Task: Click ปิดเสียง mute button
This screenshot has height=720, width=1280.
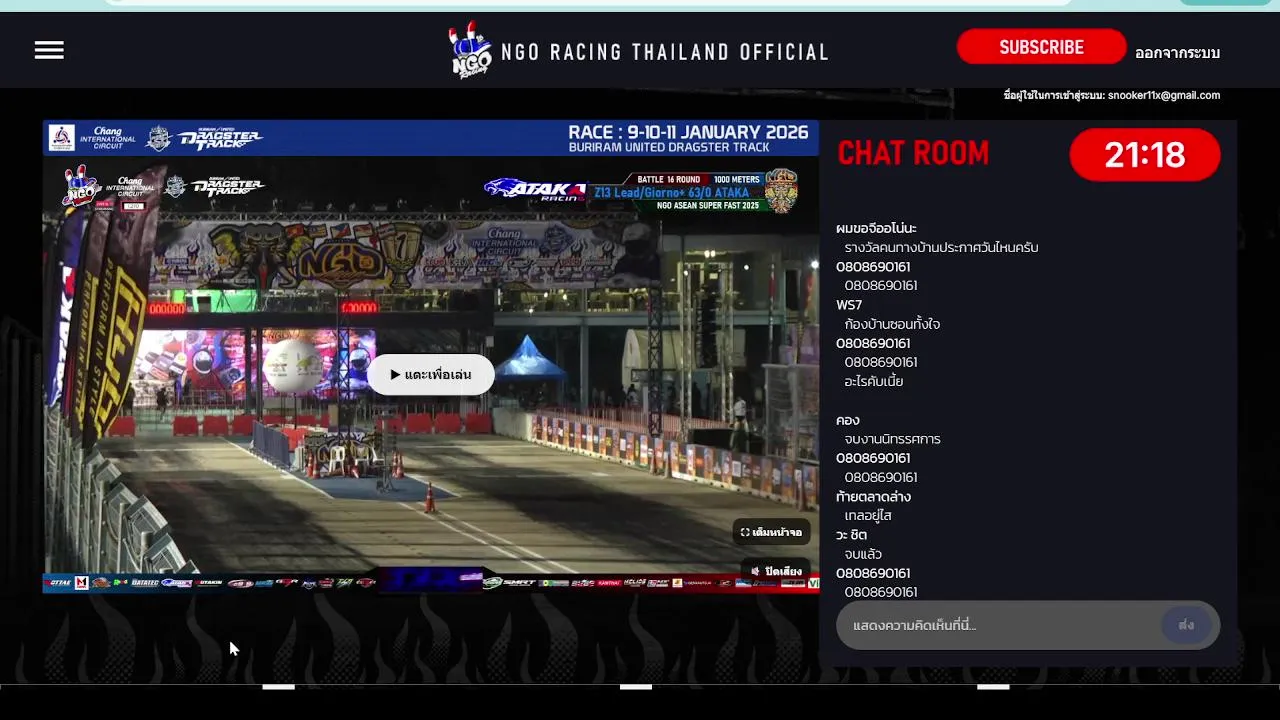Action: click(777, 571)
